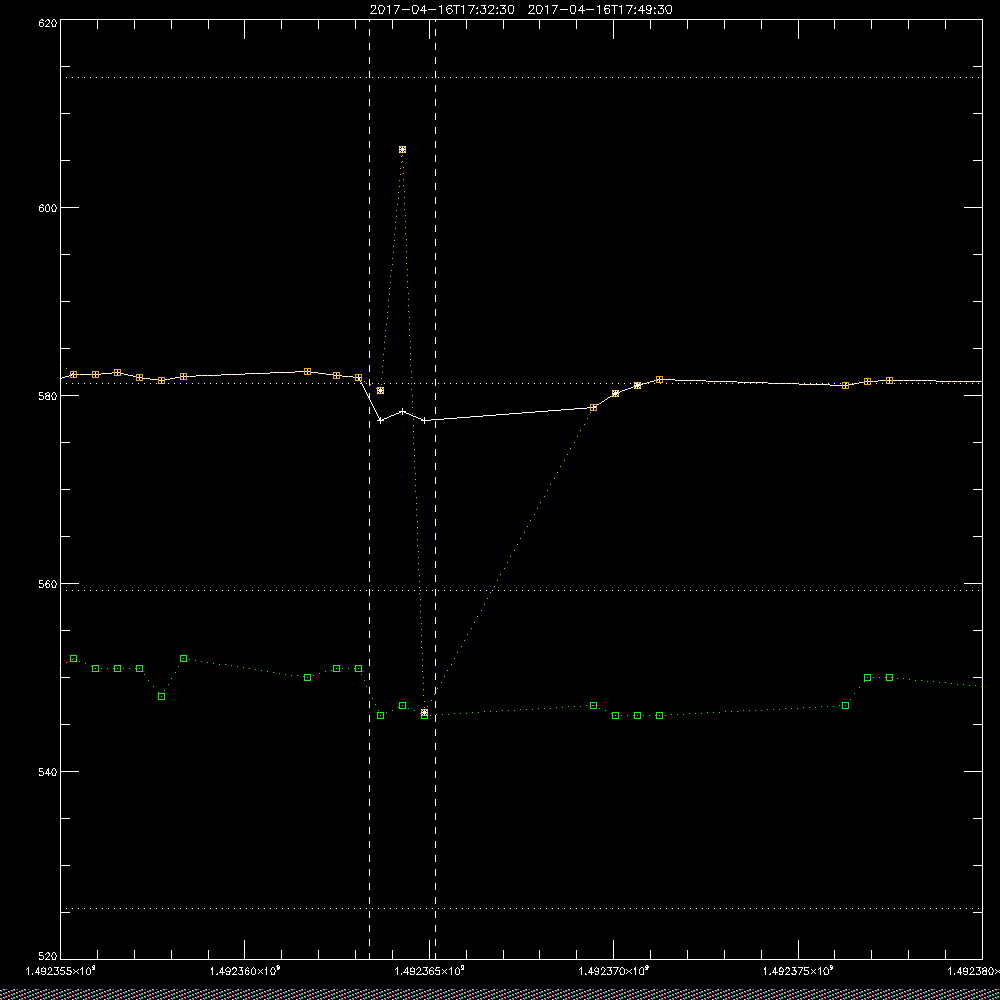
Task: Click the 1.492365×10⁹ x-axis label
Action: point(430,971)
